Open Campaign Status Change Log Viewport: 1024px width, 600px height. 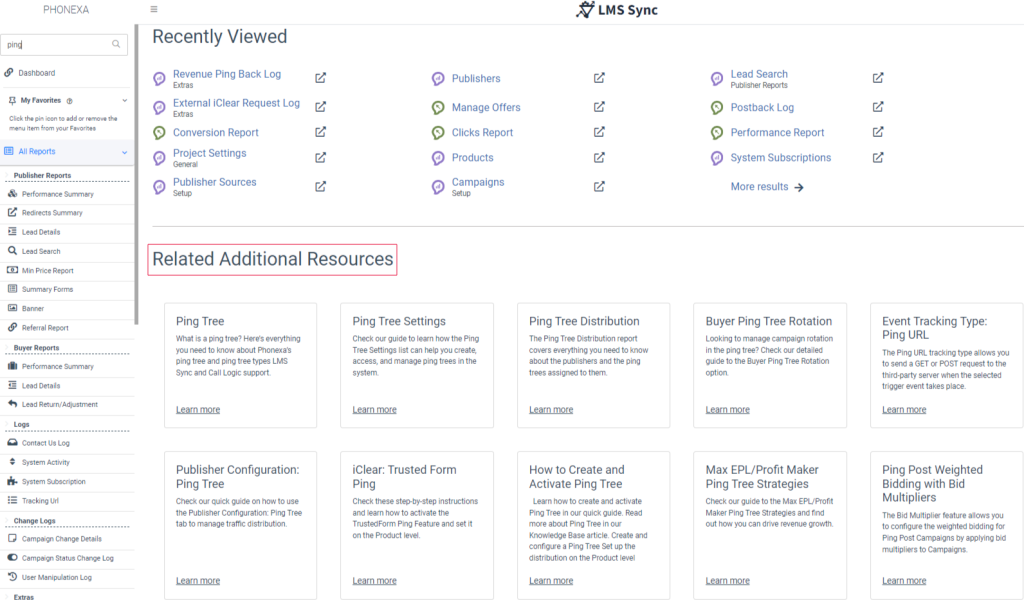point(67,558)
